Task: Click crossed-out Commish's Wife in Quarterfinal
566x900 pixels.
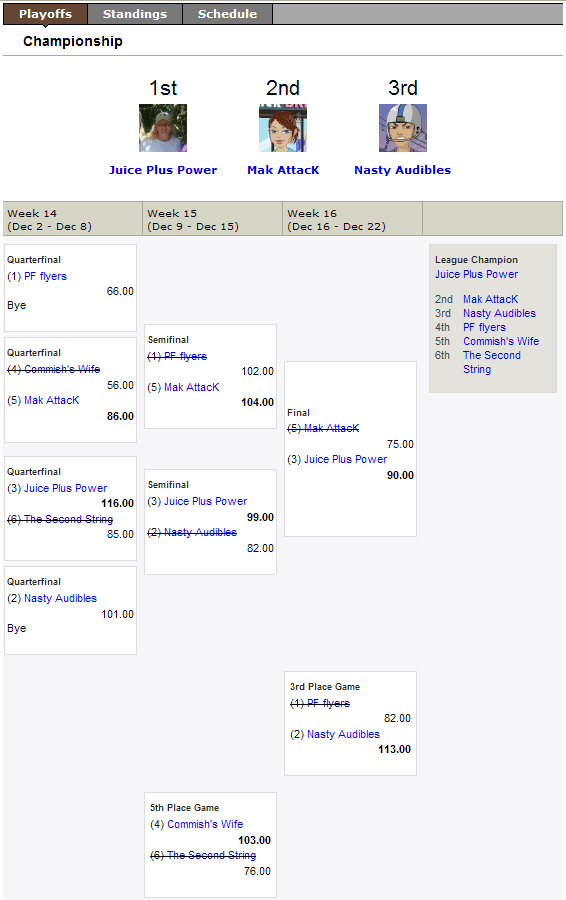Action: click(62, 369)
